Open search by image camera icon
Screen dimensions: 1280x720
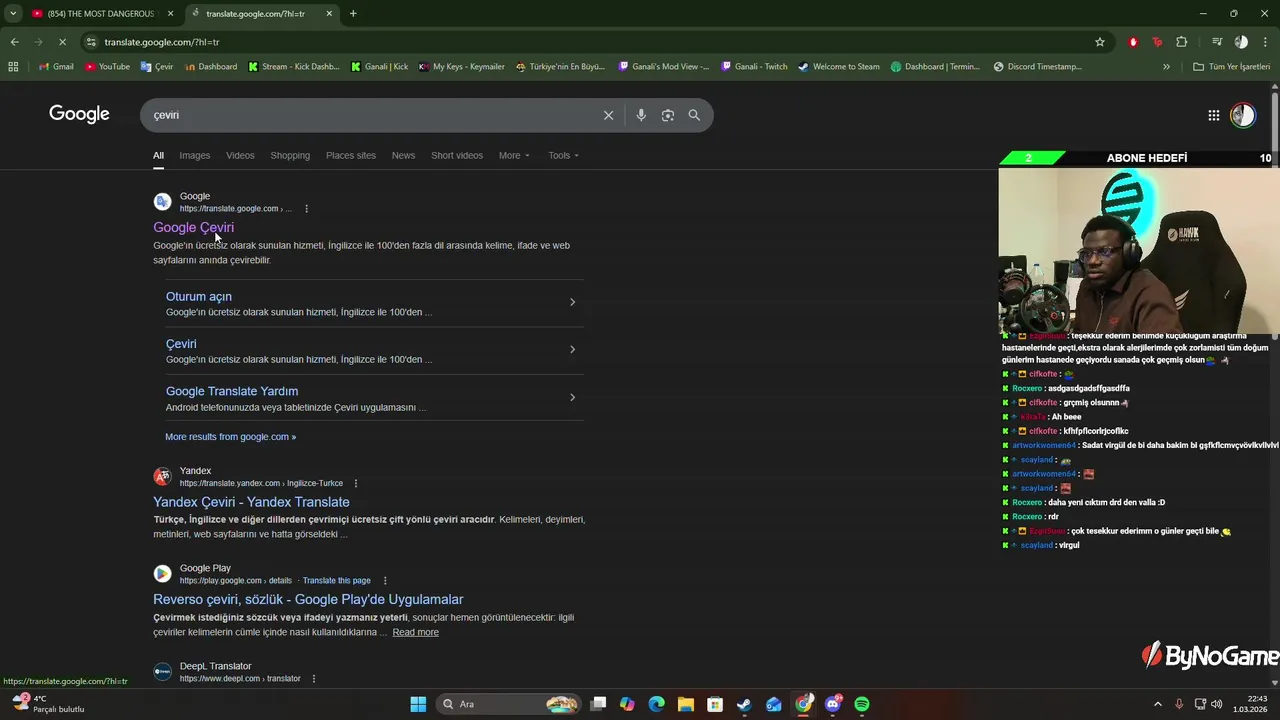[x=668, y=115]
